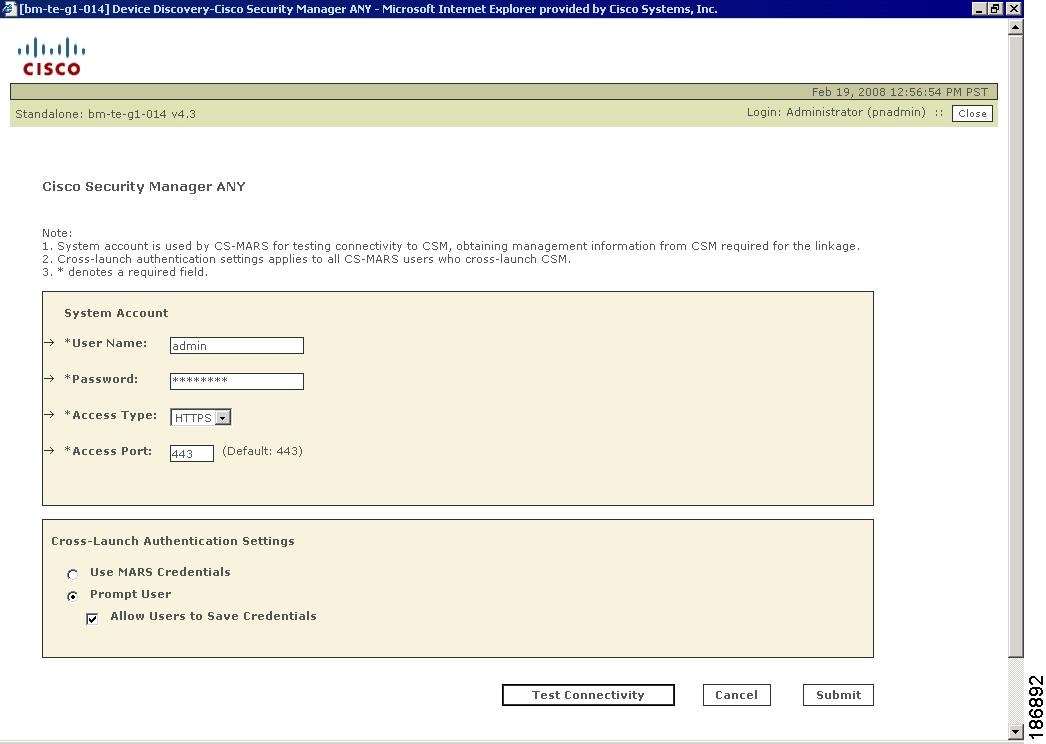The height and width of the screenshot is (744, 1046).
Task: Open the Access Type HTTPS dropdown
Action: tap(201, 417)
